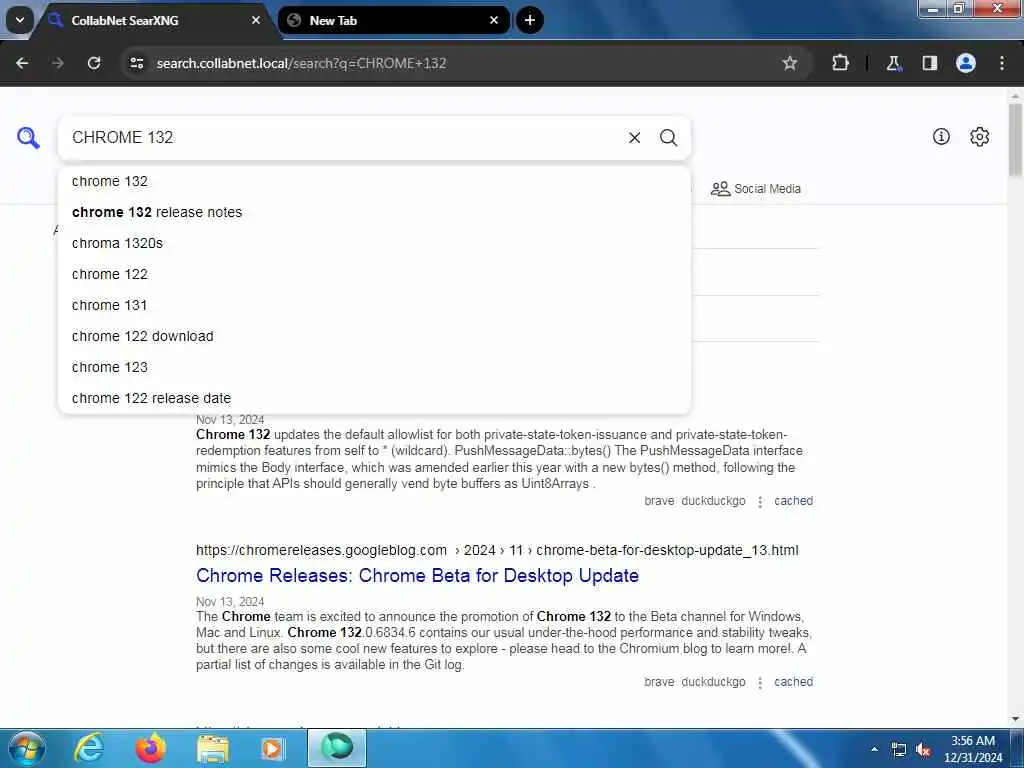Choose suggestion "chroma 1320s"
The height and width of the screenshot is (768, 1024).
click(374, 244)
